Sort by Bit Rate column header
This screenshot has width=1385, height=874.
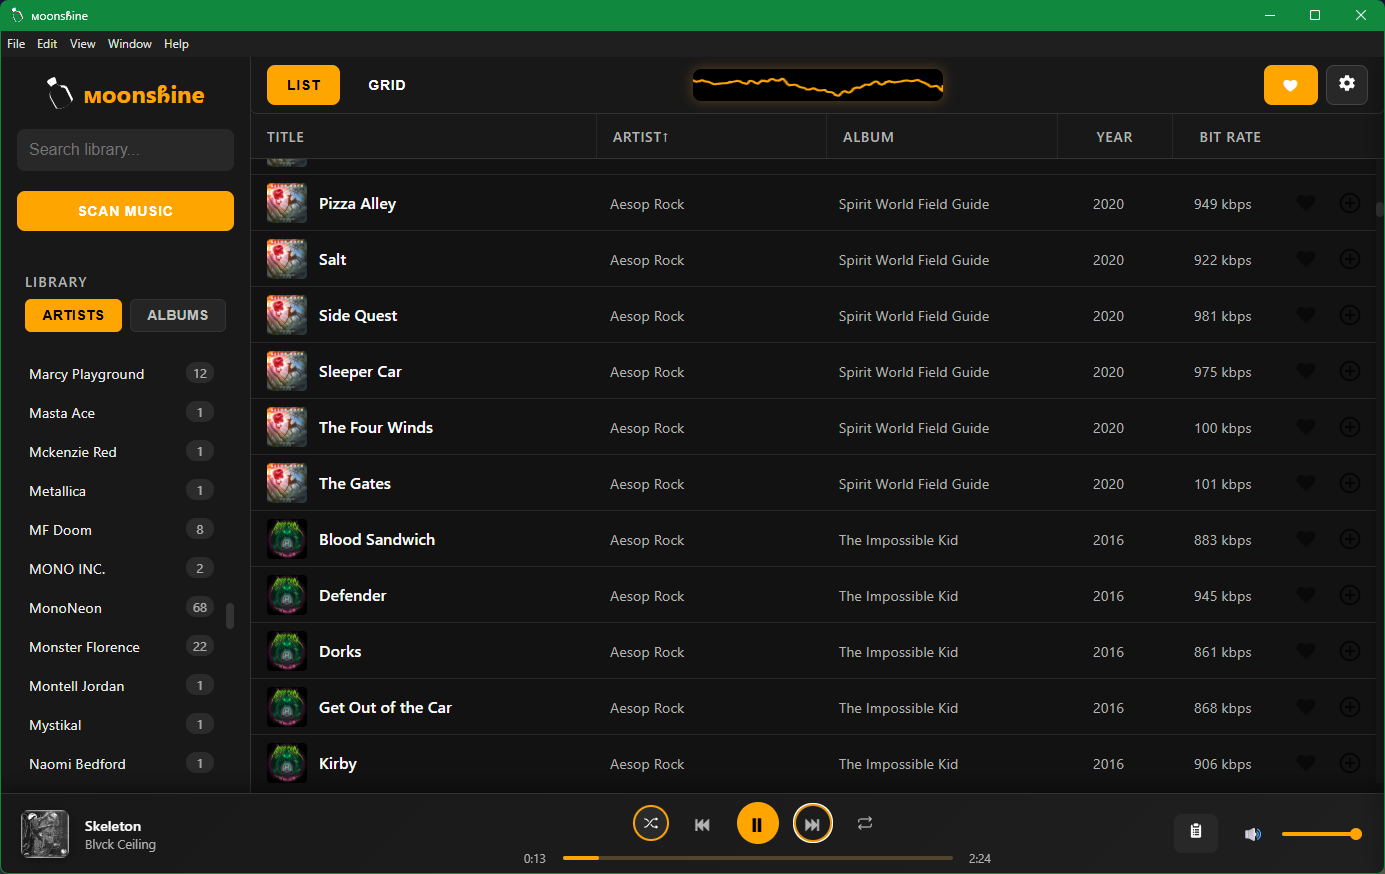click(1230, 137)
